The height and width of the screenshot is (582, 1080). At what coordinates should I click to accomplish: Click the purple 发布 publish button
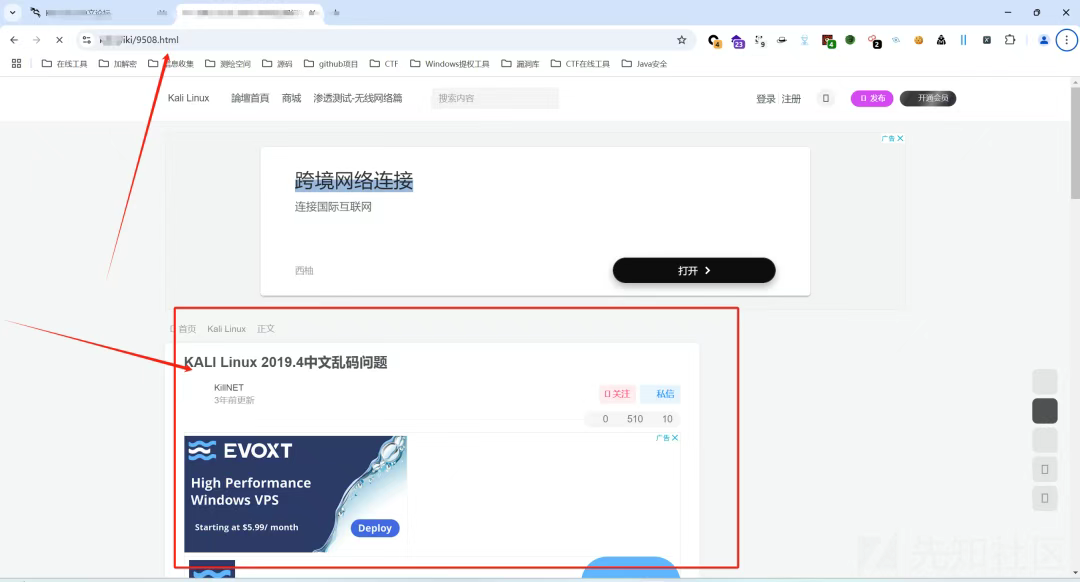872,98
